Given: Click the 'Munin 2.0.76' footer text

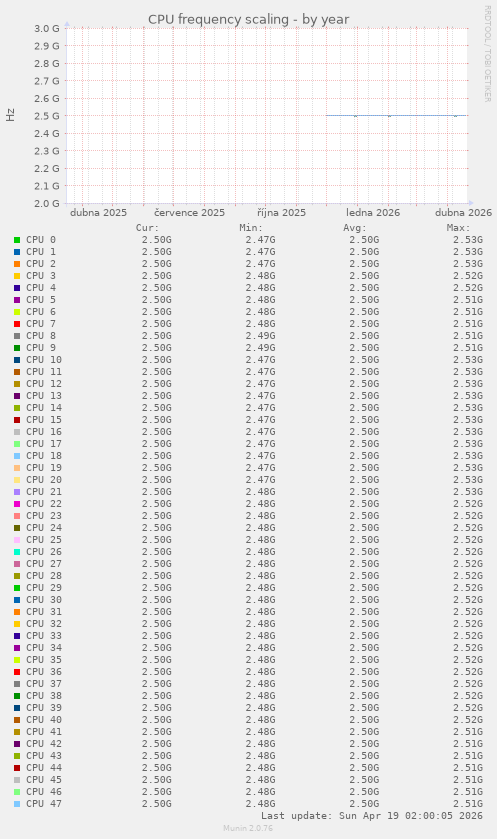Looking at the screenshot, I should (x=248, y=828).
